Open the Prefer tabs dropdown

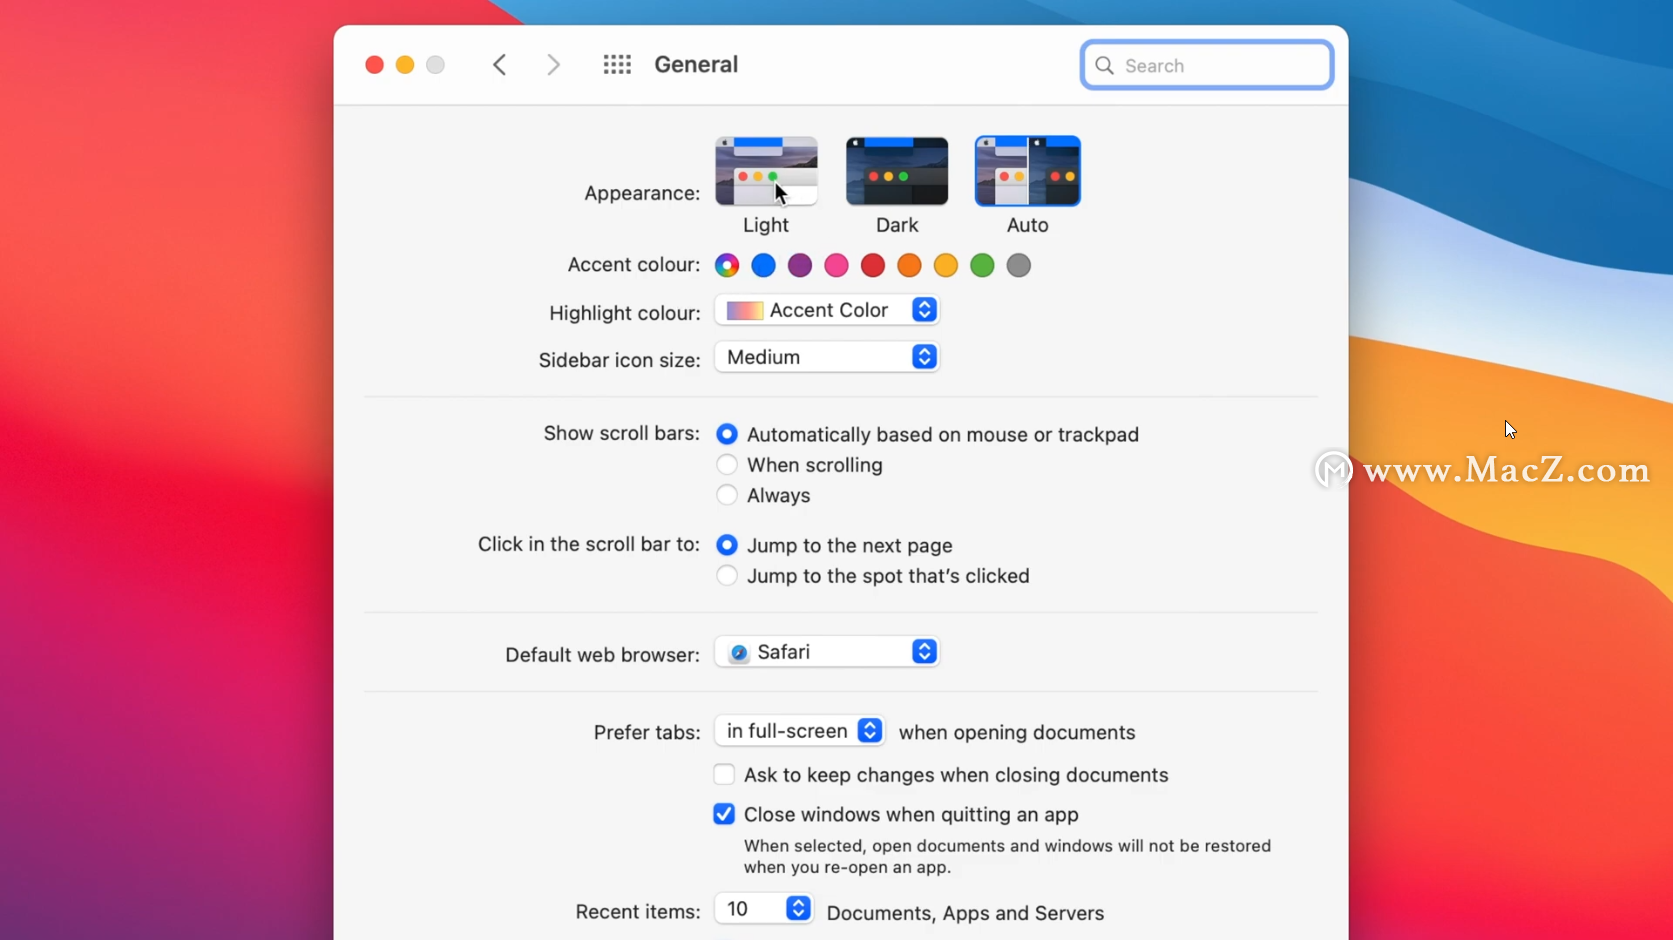800,731
